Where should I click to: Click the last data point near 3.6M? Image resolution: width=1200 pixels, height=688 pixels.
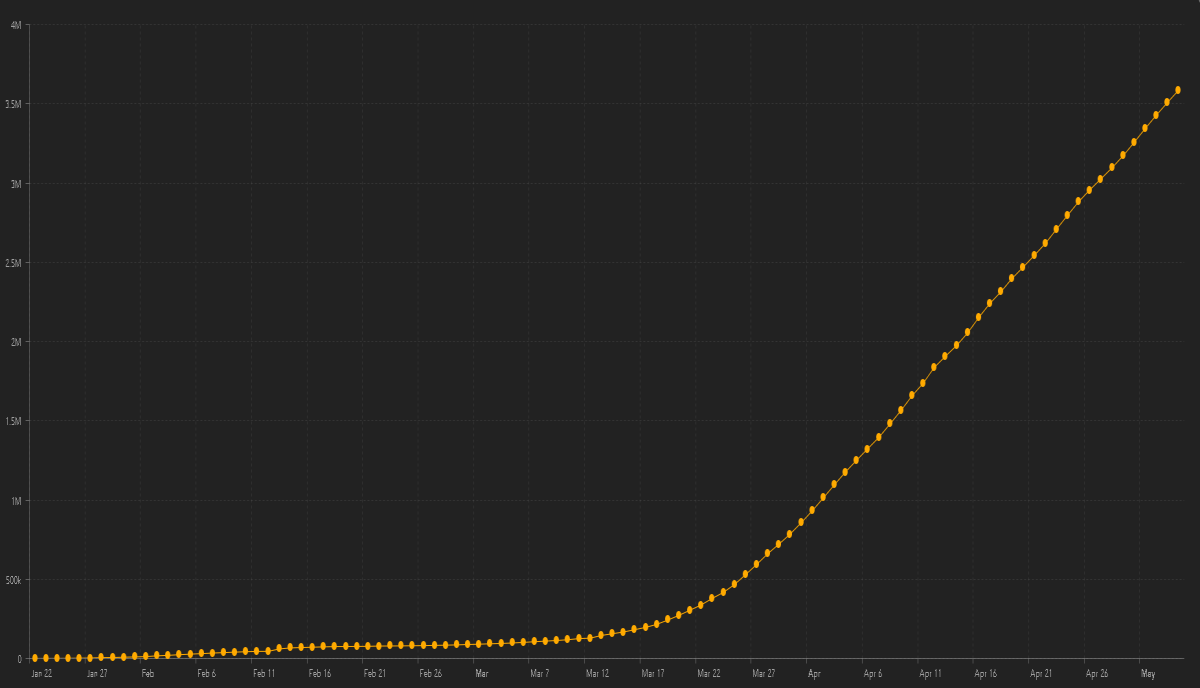coord(1178,90)
